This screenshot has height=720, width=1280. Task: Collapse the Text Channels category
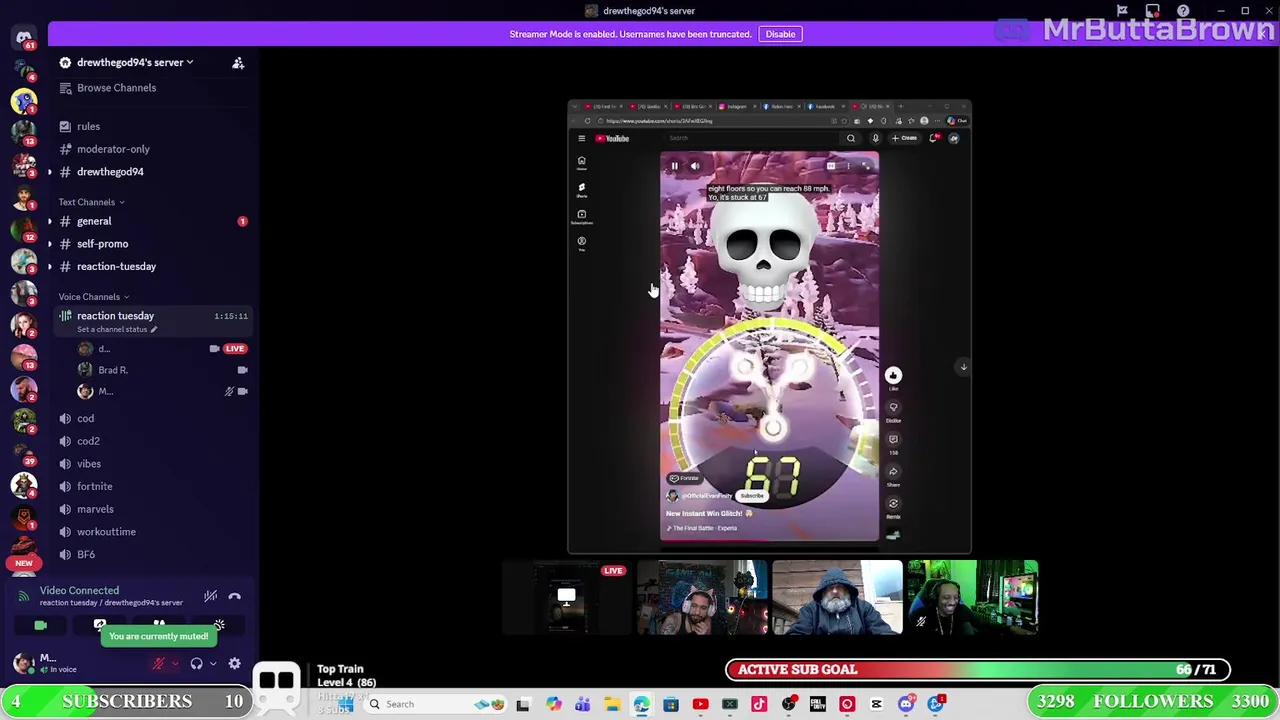tap(91, 202)
